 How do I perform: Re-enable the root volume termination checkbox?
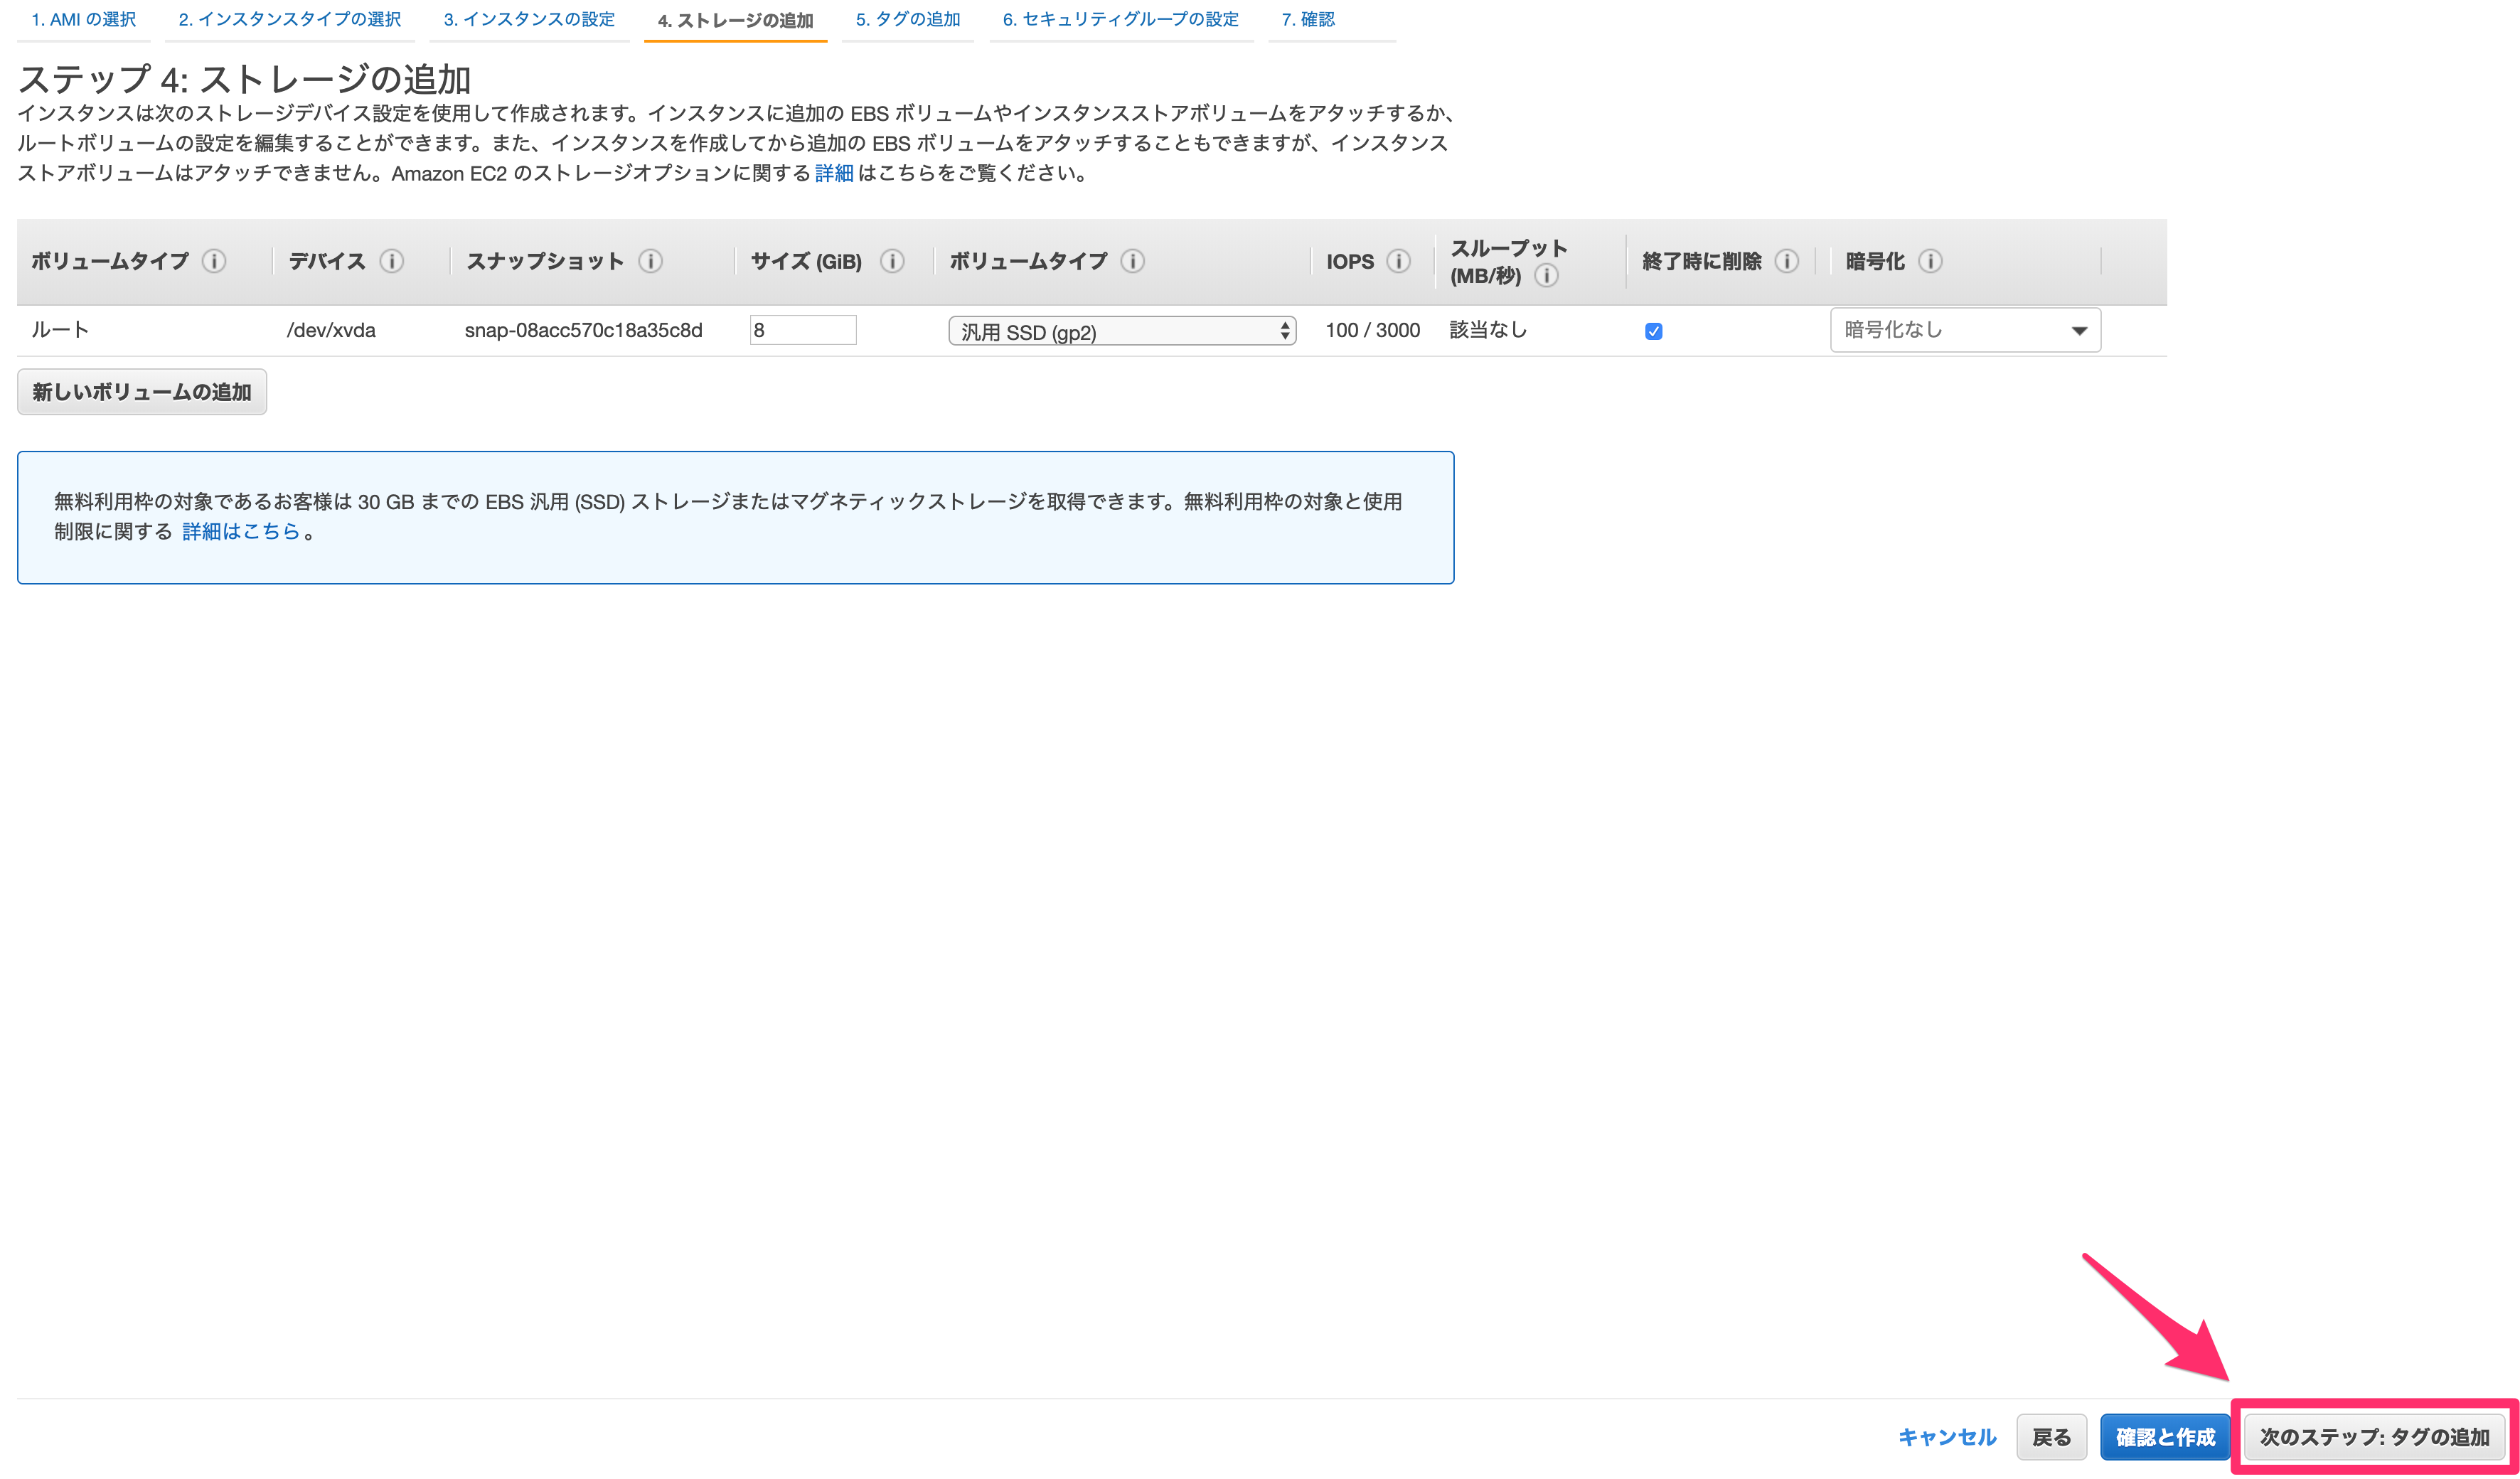[x=1654, y=330]
